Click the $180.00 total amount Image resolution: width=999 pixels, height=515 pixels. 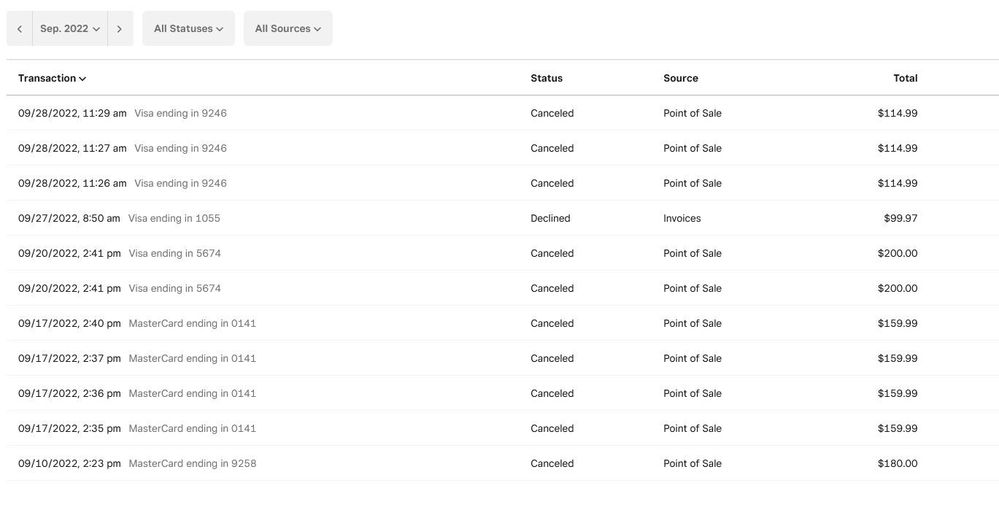(897, 463)
